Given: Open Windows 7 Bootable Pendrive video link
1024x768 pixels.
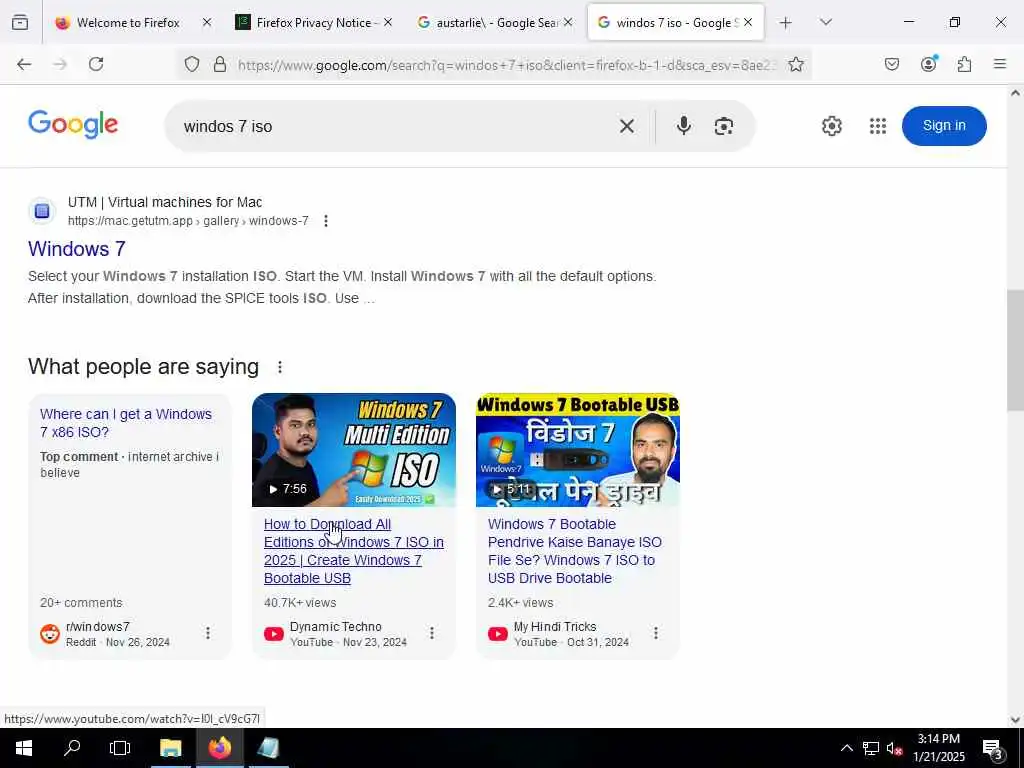Looking at the screenshot, I should (x=575, y=551).
